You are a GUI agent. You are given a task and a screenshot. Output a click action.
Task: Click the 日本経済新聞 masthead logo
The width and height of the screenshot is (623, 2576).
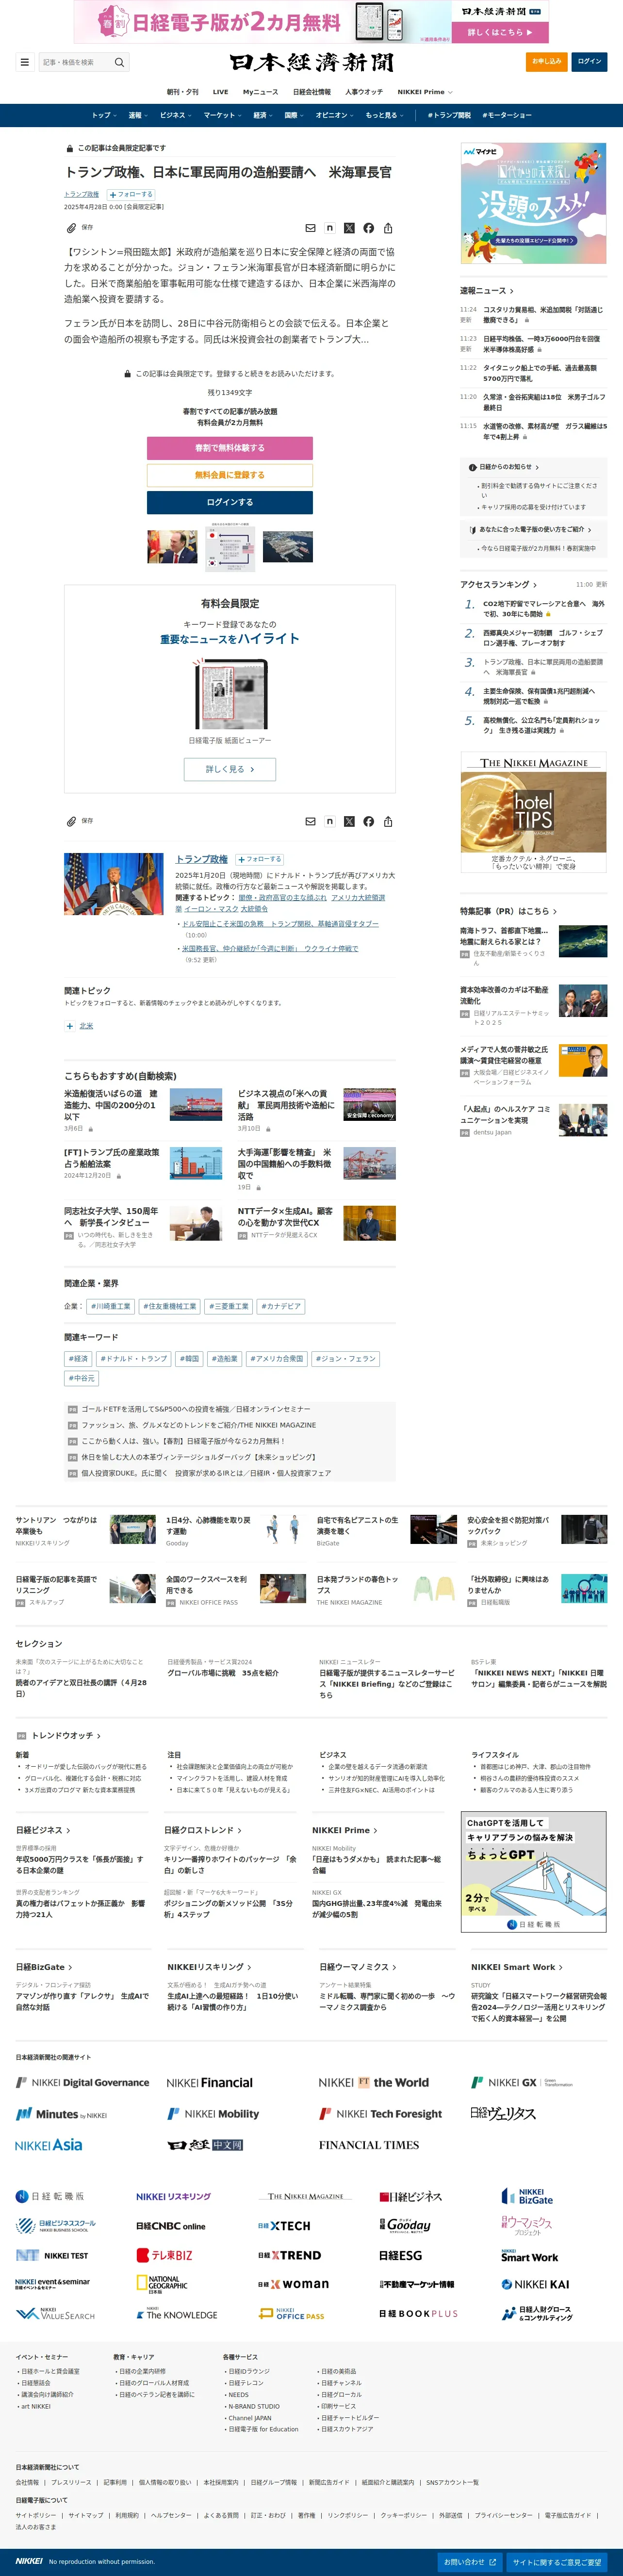[311, 62]
